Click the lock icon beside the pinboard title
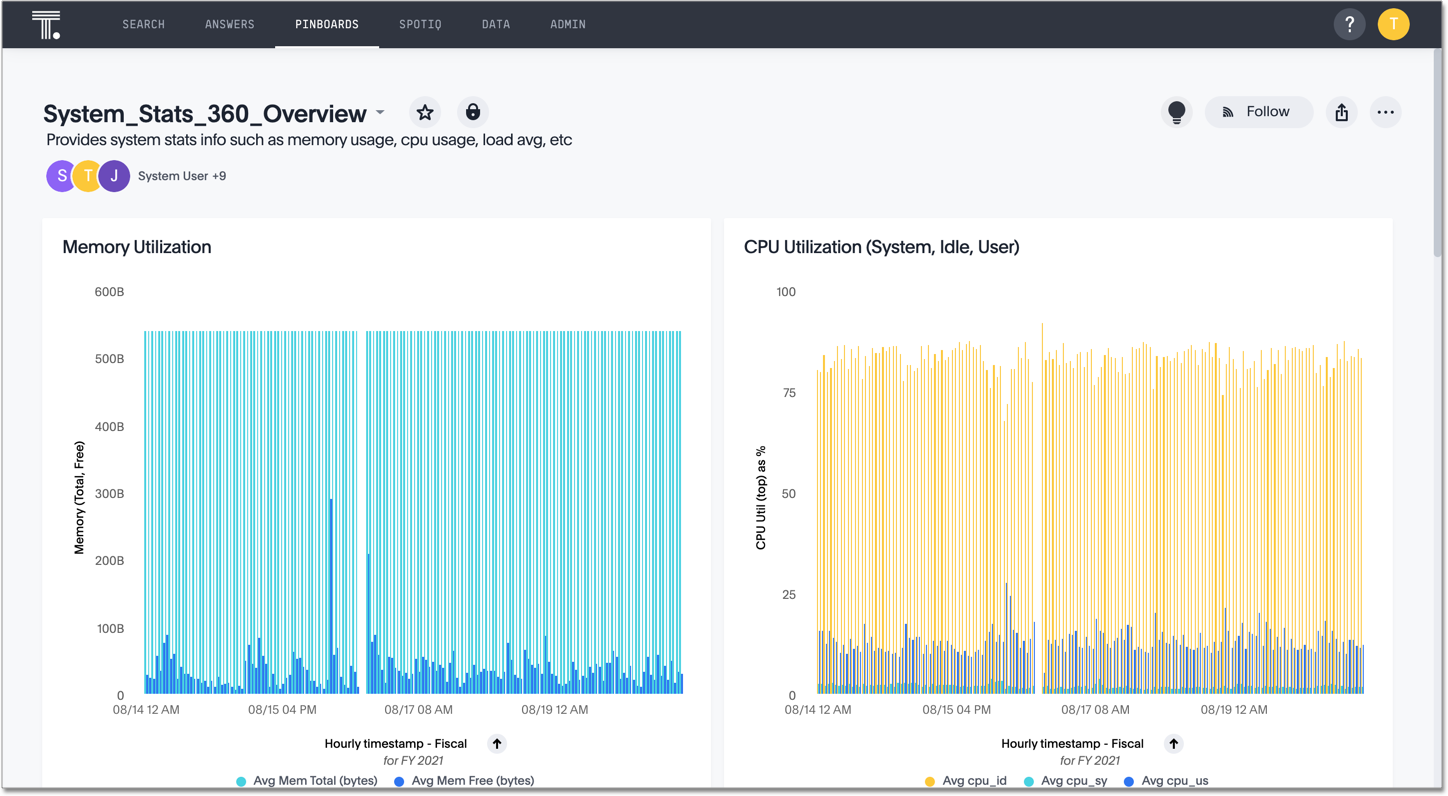Viewport: 1448px width, 796px height. (473, 112)
